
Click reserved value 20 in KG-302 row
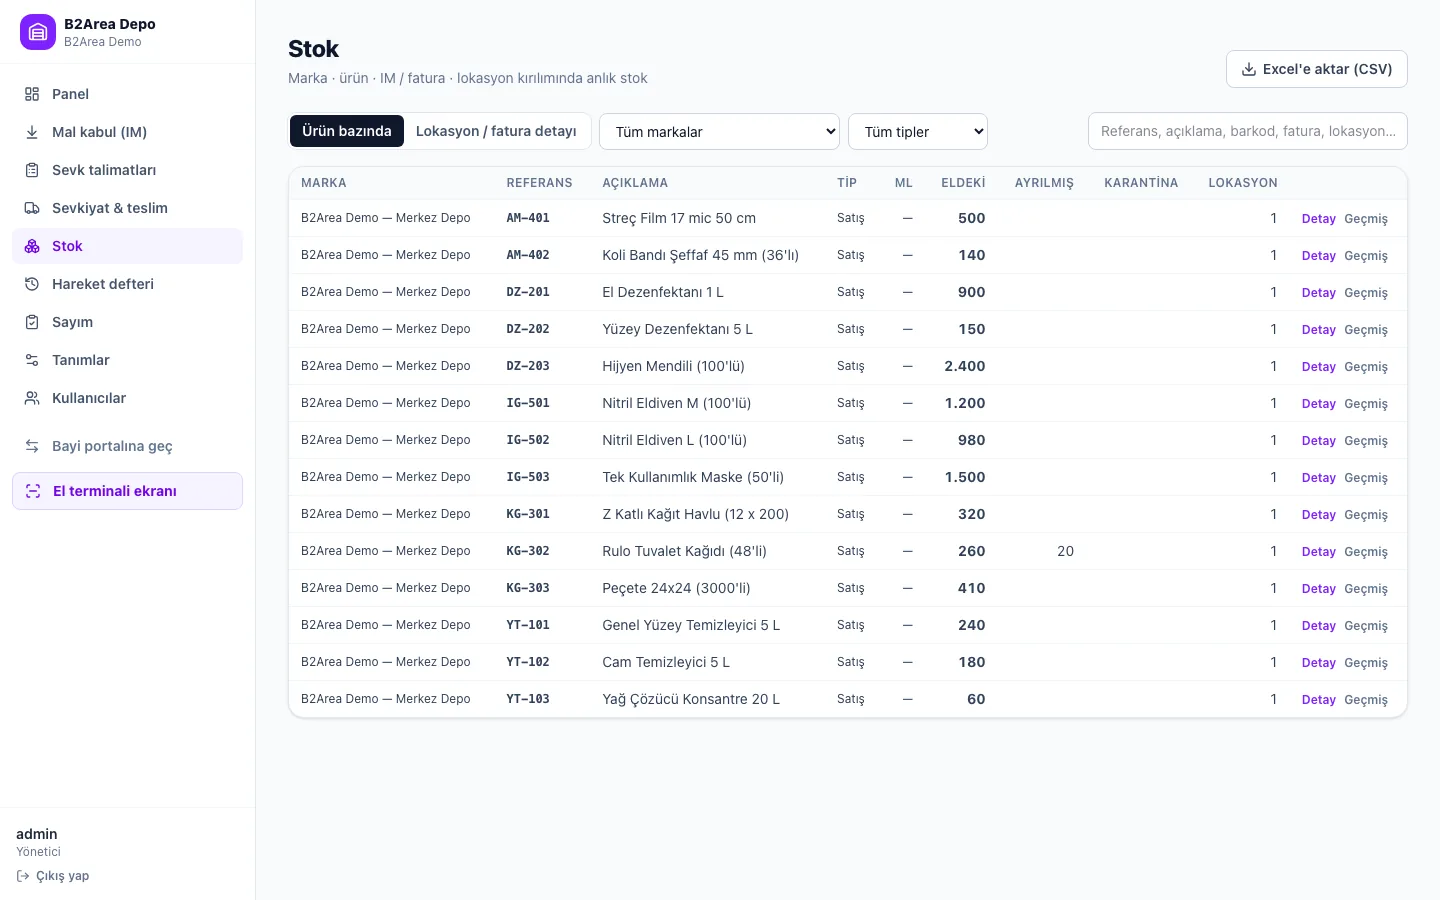[1065, 551]
